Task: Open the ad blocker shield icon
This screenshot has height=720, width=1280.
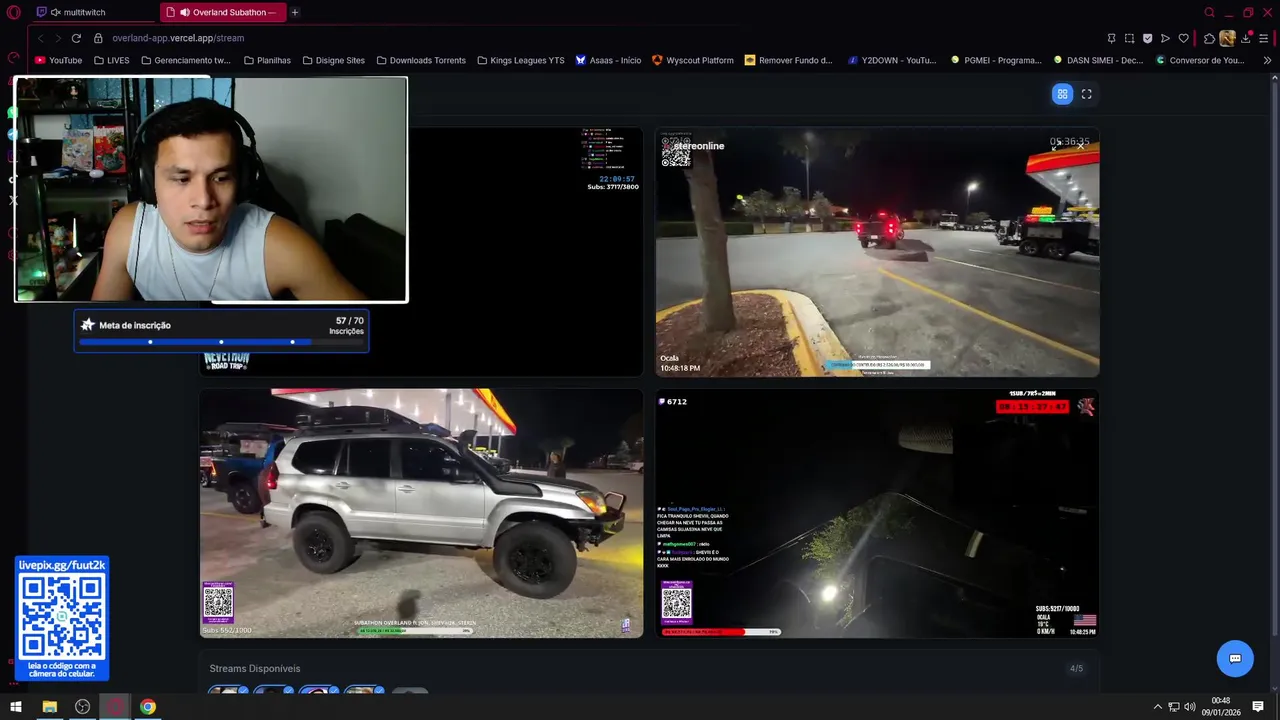Action: coord(1147,38)
